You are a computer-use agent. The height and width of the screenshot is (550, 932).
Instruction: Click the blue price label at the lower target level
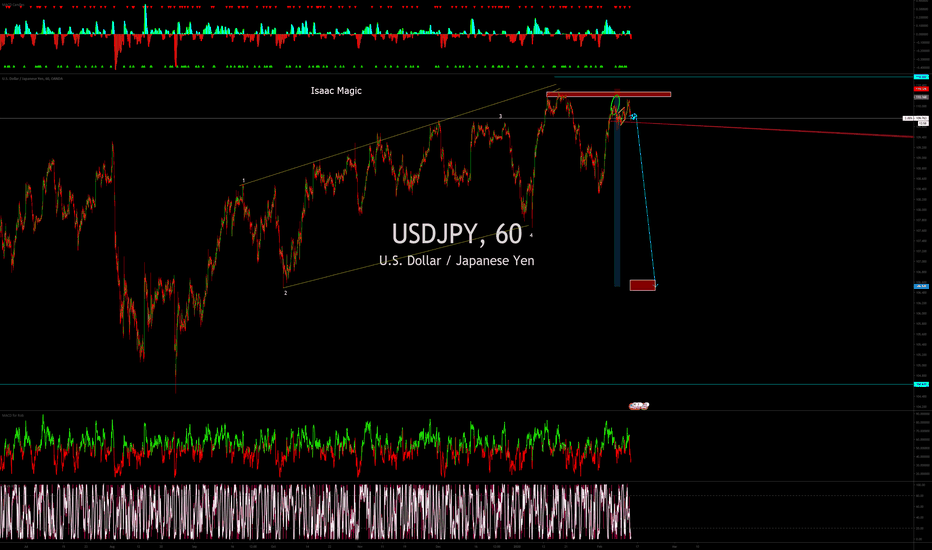pos(921,286)
